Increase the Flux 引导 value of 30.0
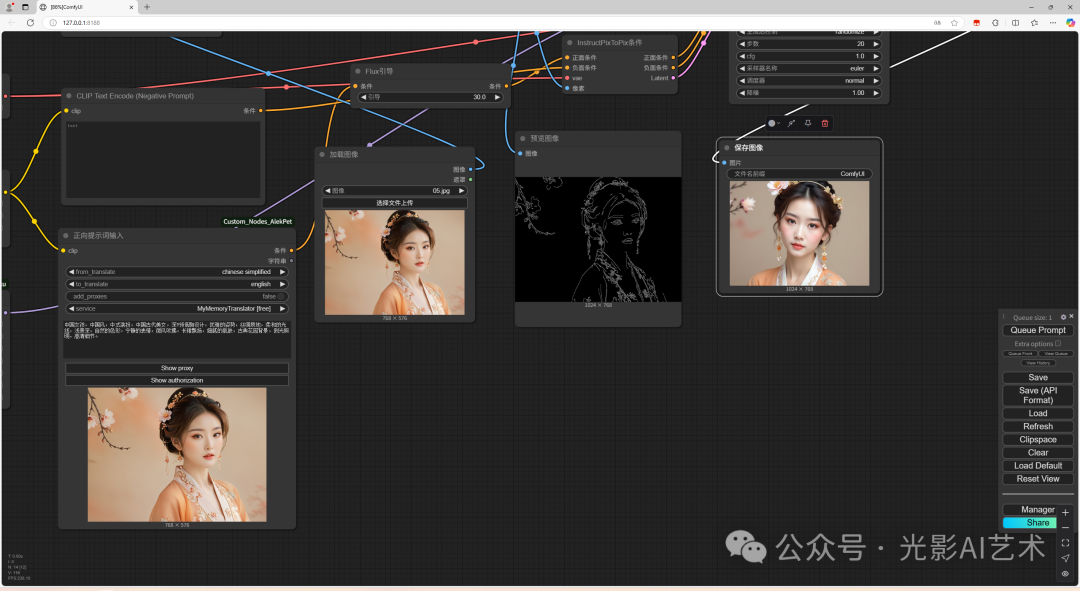1080x591 pixels. point(497,97)
